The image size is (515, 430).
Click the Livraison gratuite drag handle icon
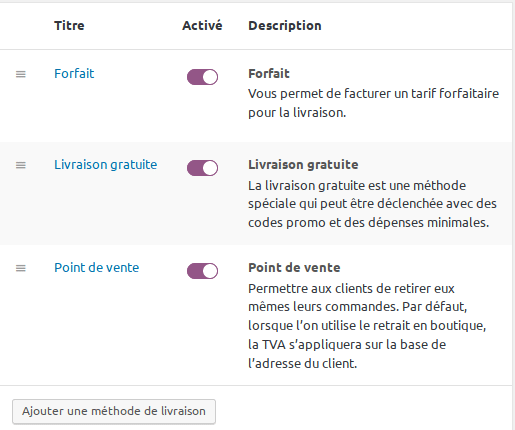[21, 165]
